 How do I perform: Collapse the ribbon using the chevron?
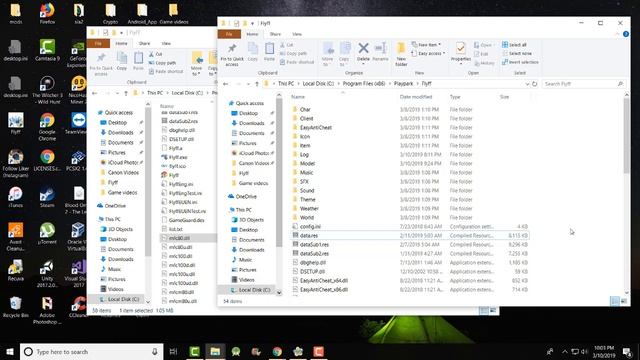pos(617,34)
